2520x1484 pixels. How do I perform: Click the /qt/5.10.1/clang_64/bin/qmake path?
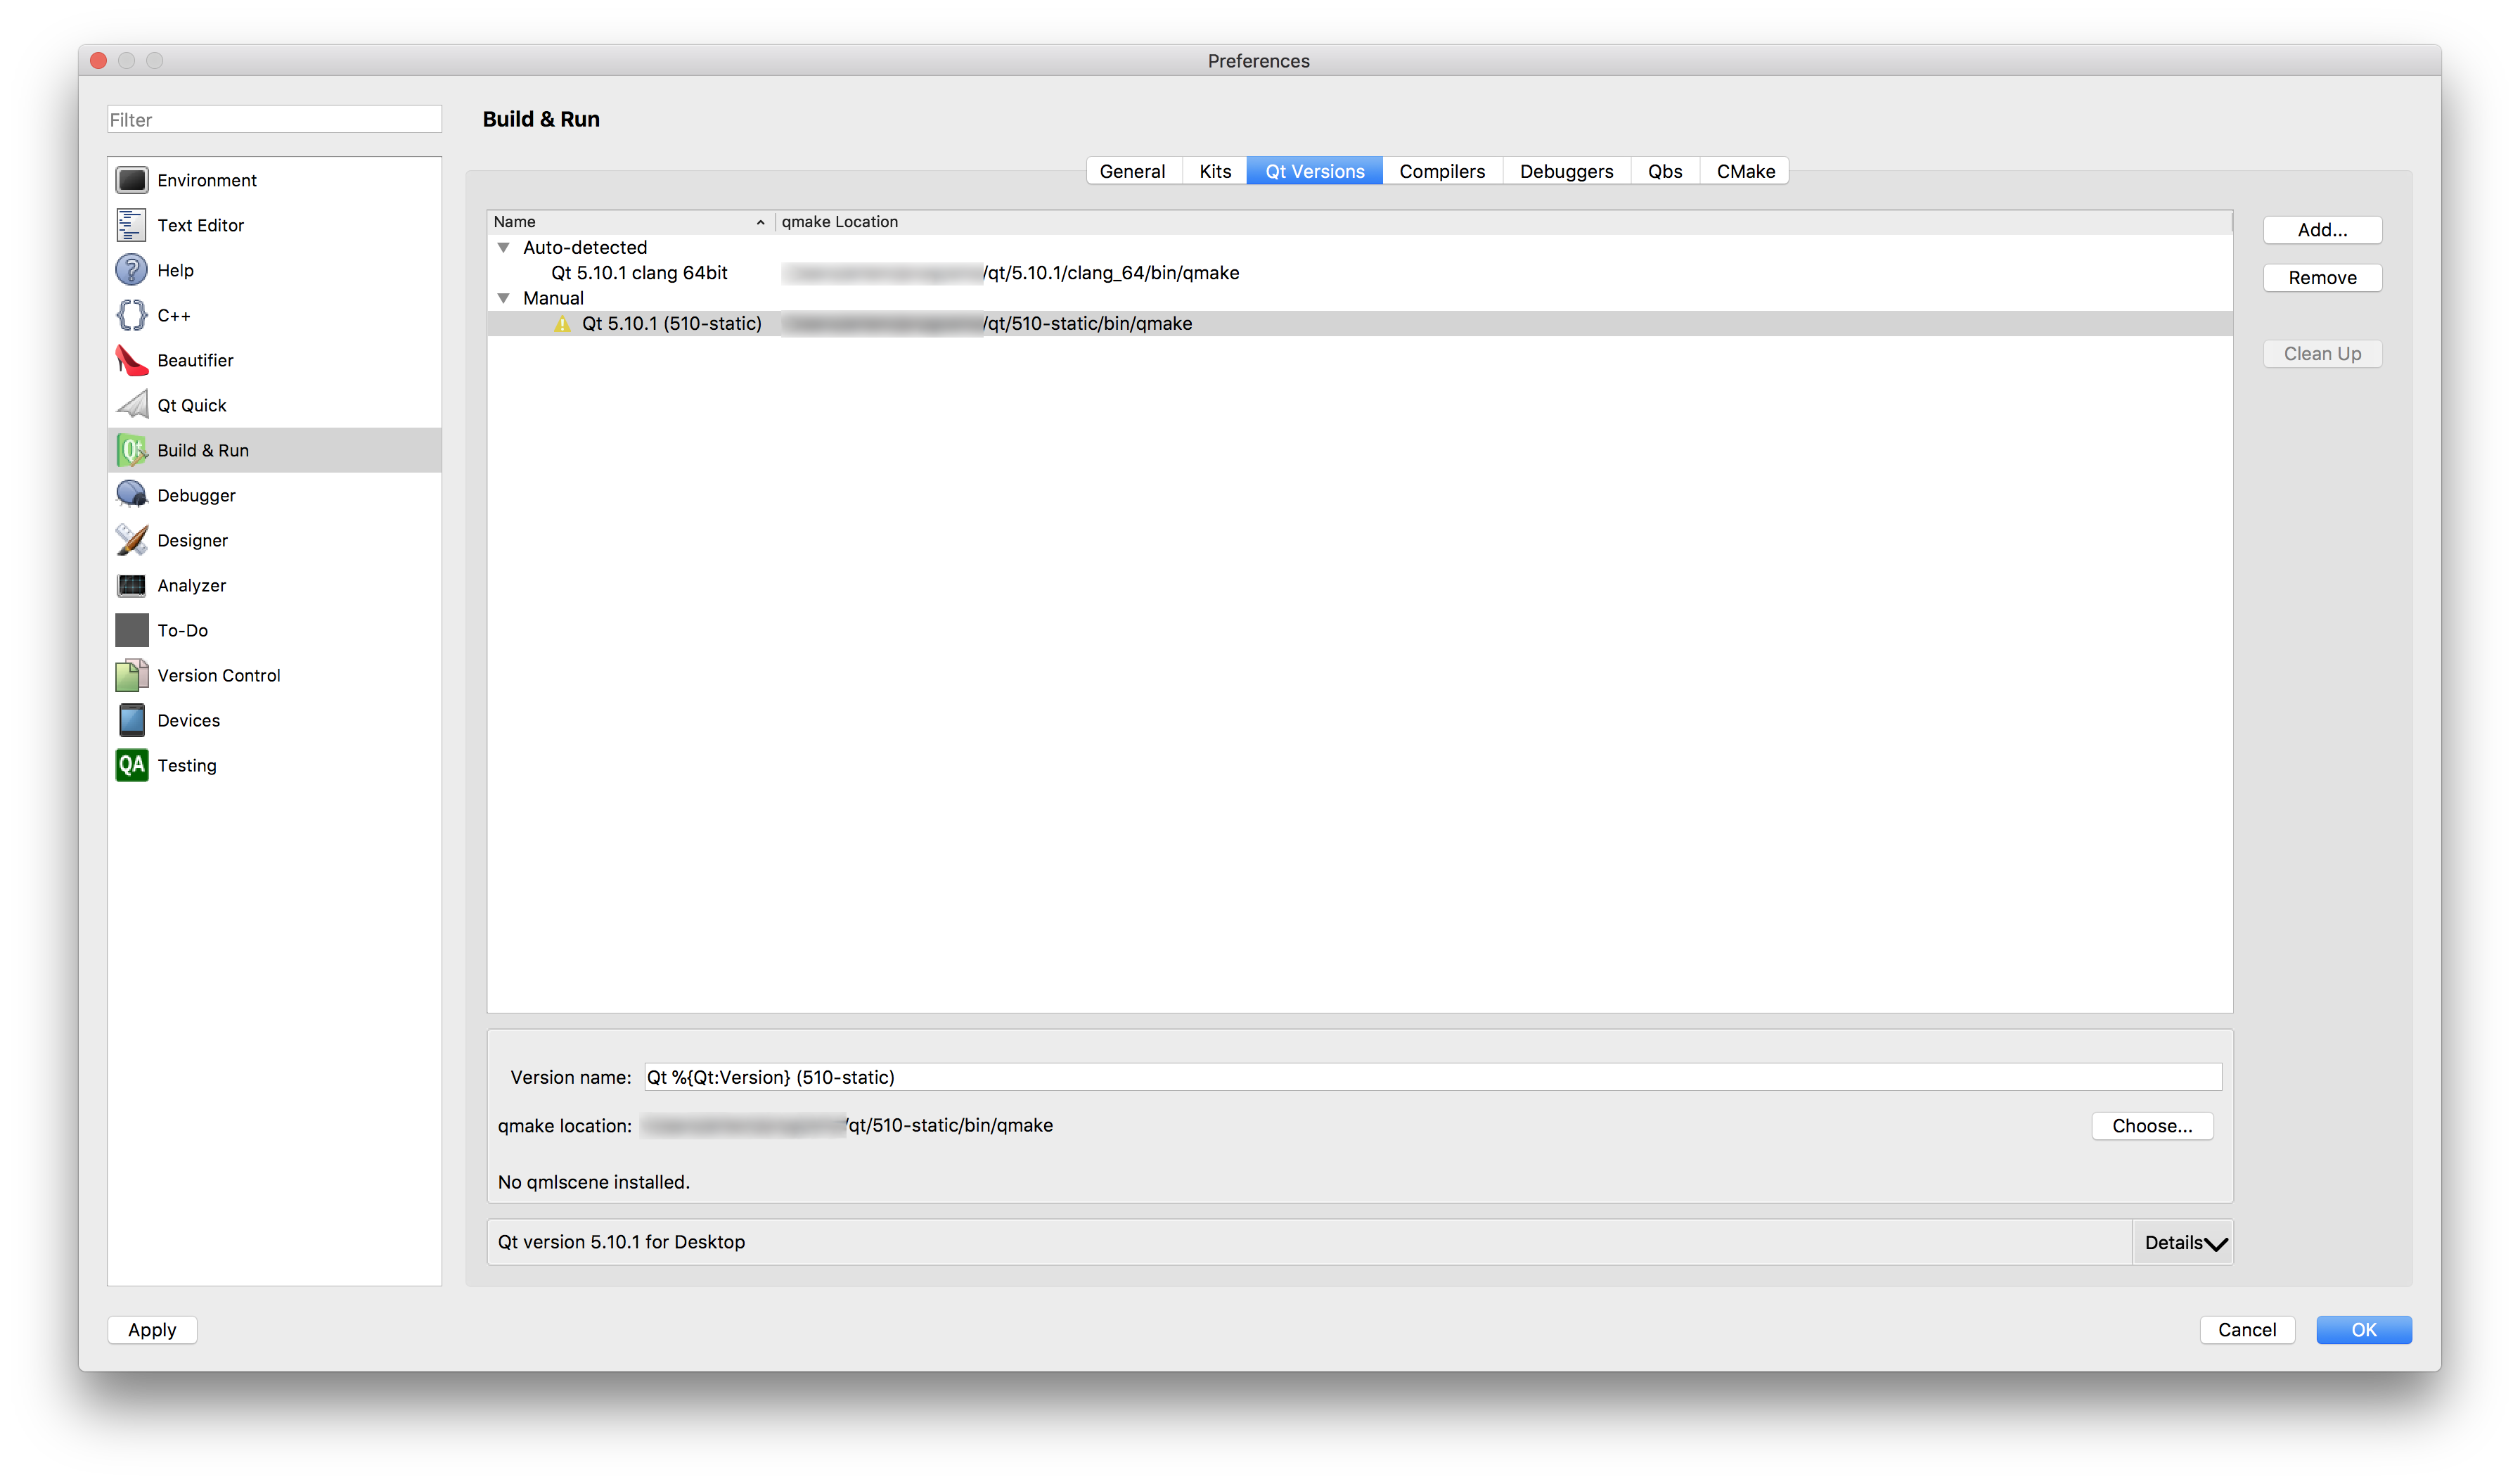click(1111, 273)
